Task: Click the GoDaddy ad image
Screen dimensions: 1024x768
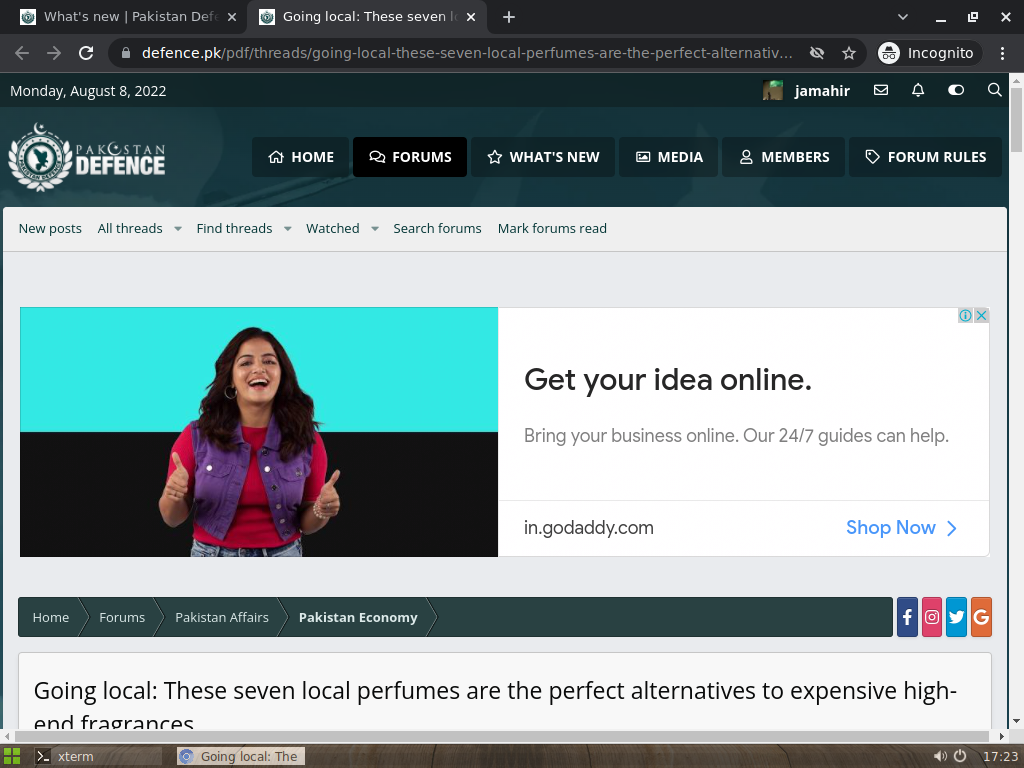Action: pos(259,432)
